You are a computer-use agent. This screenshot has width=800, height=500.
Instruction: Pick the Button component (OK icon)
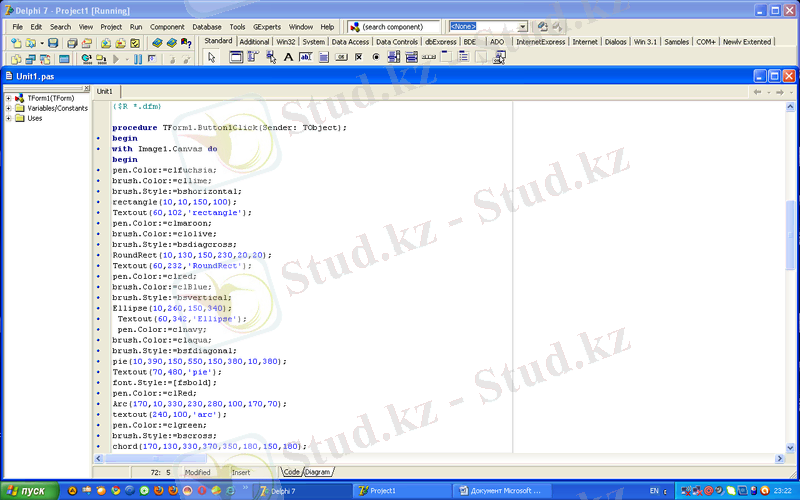point(341,57)
